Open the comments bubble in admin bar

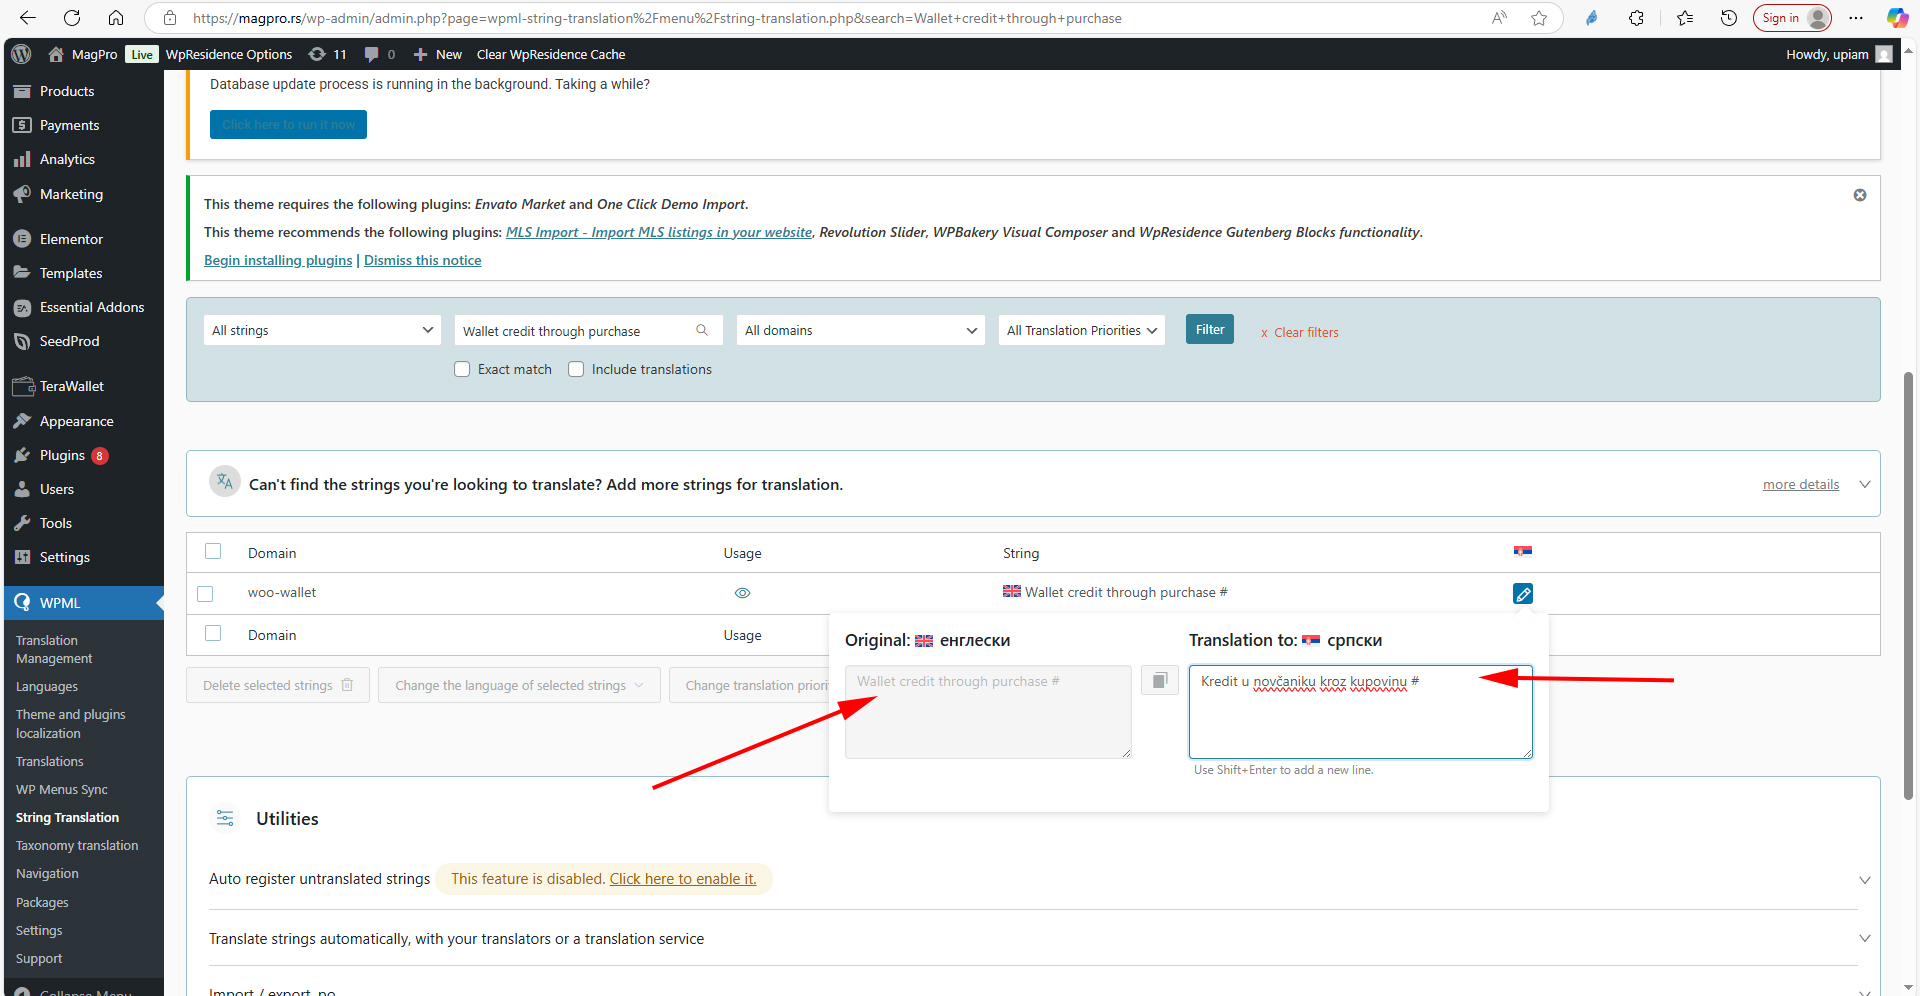379,54
